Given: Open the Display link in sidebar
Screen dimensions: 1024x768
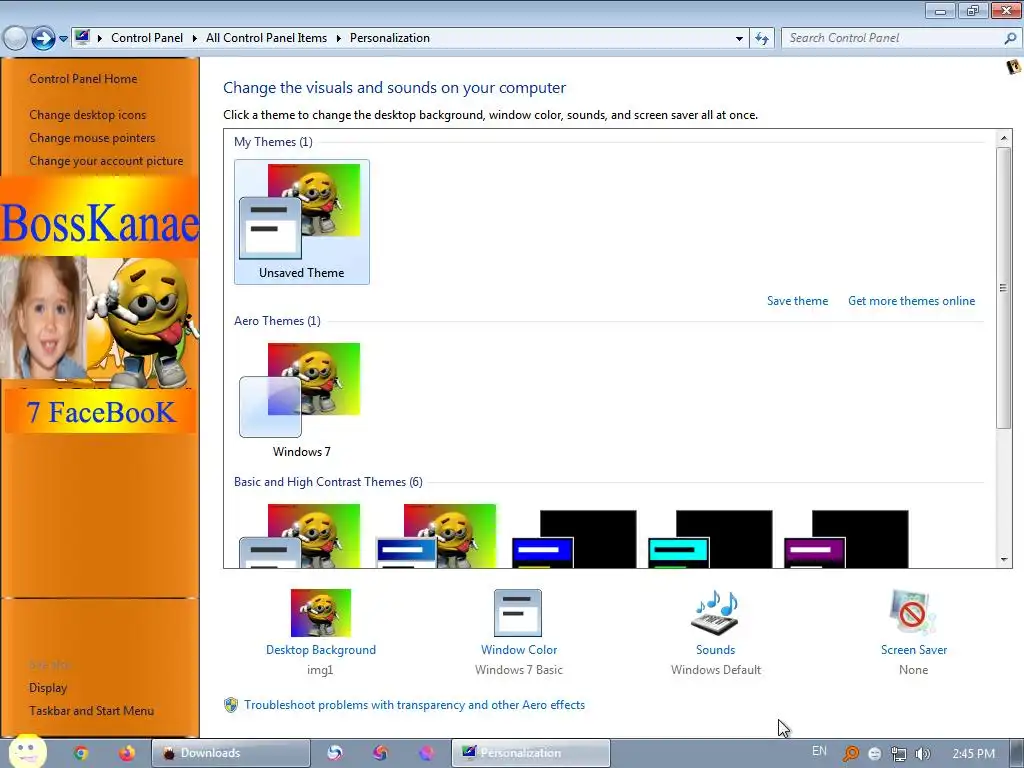Looking at the screenshot, I should [48, 688].
